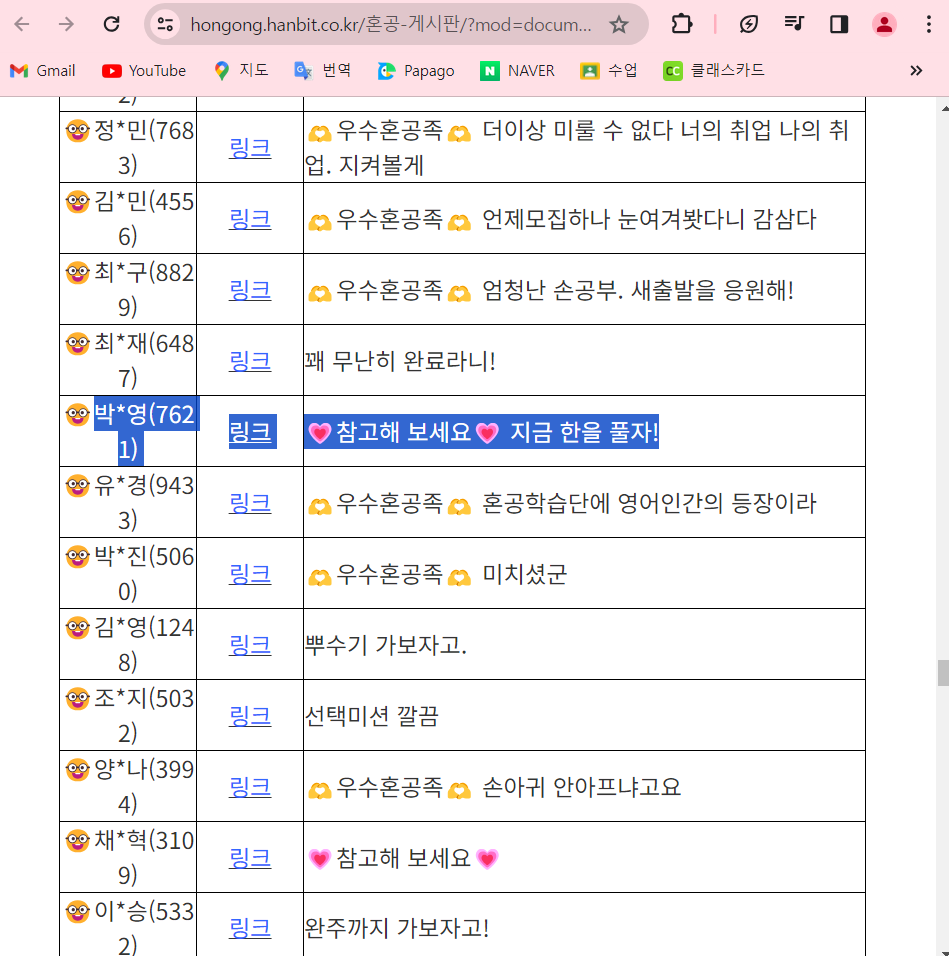Open the 링크 for 최*재(6487)

pyautogui.click(x=250, y=361)
